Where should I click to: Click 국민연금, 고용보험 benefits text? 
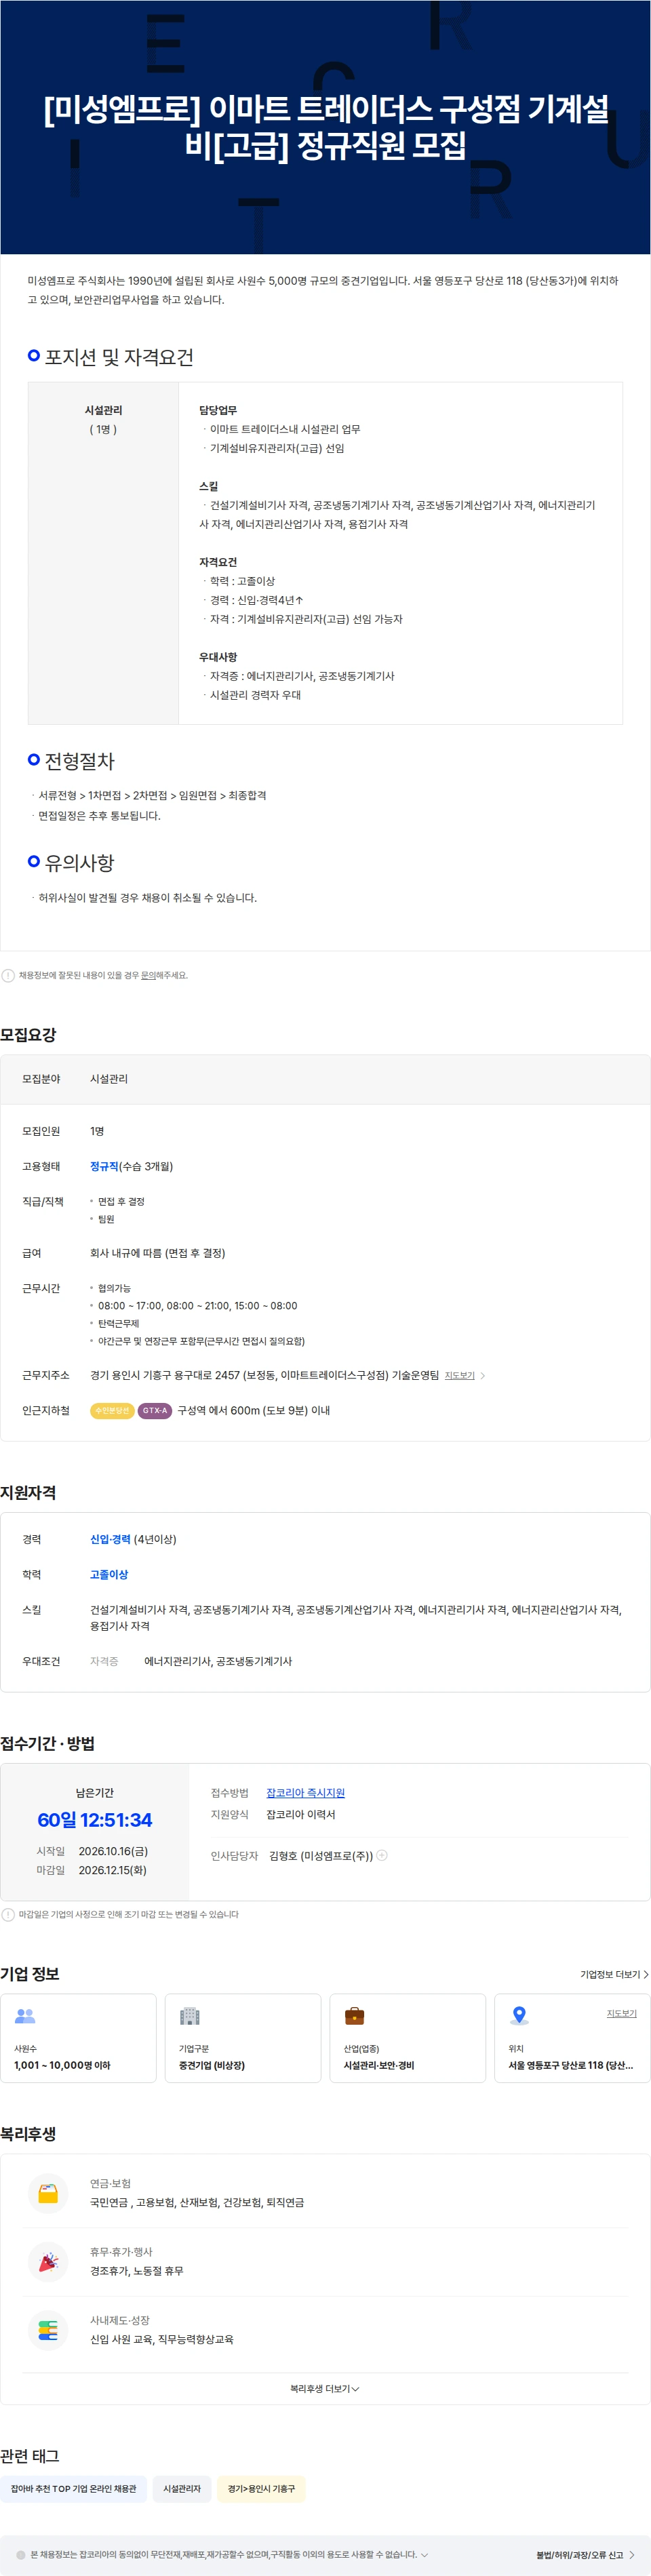(x=197, y=2202)
